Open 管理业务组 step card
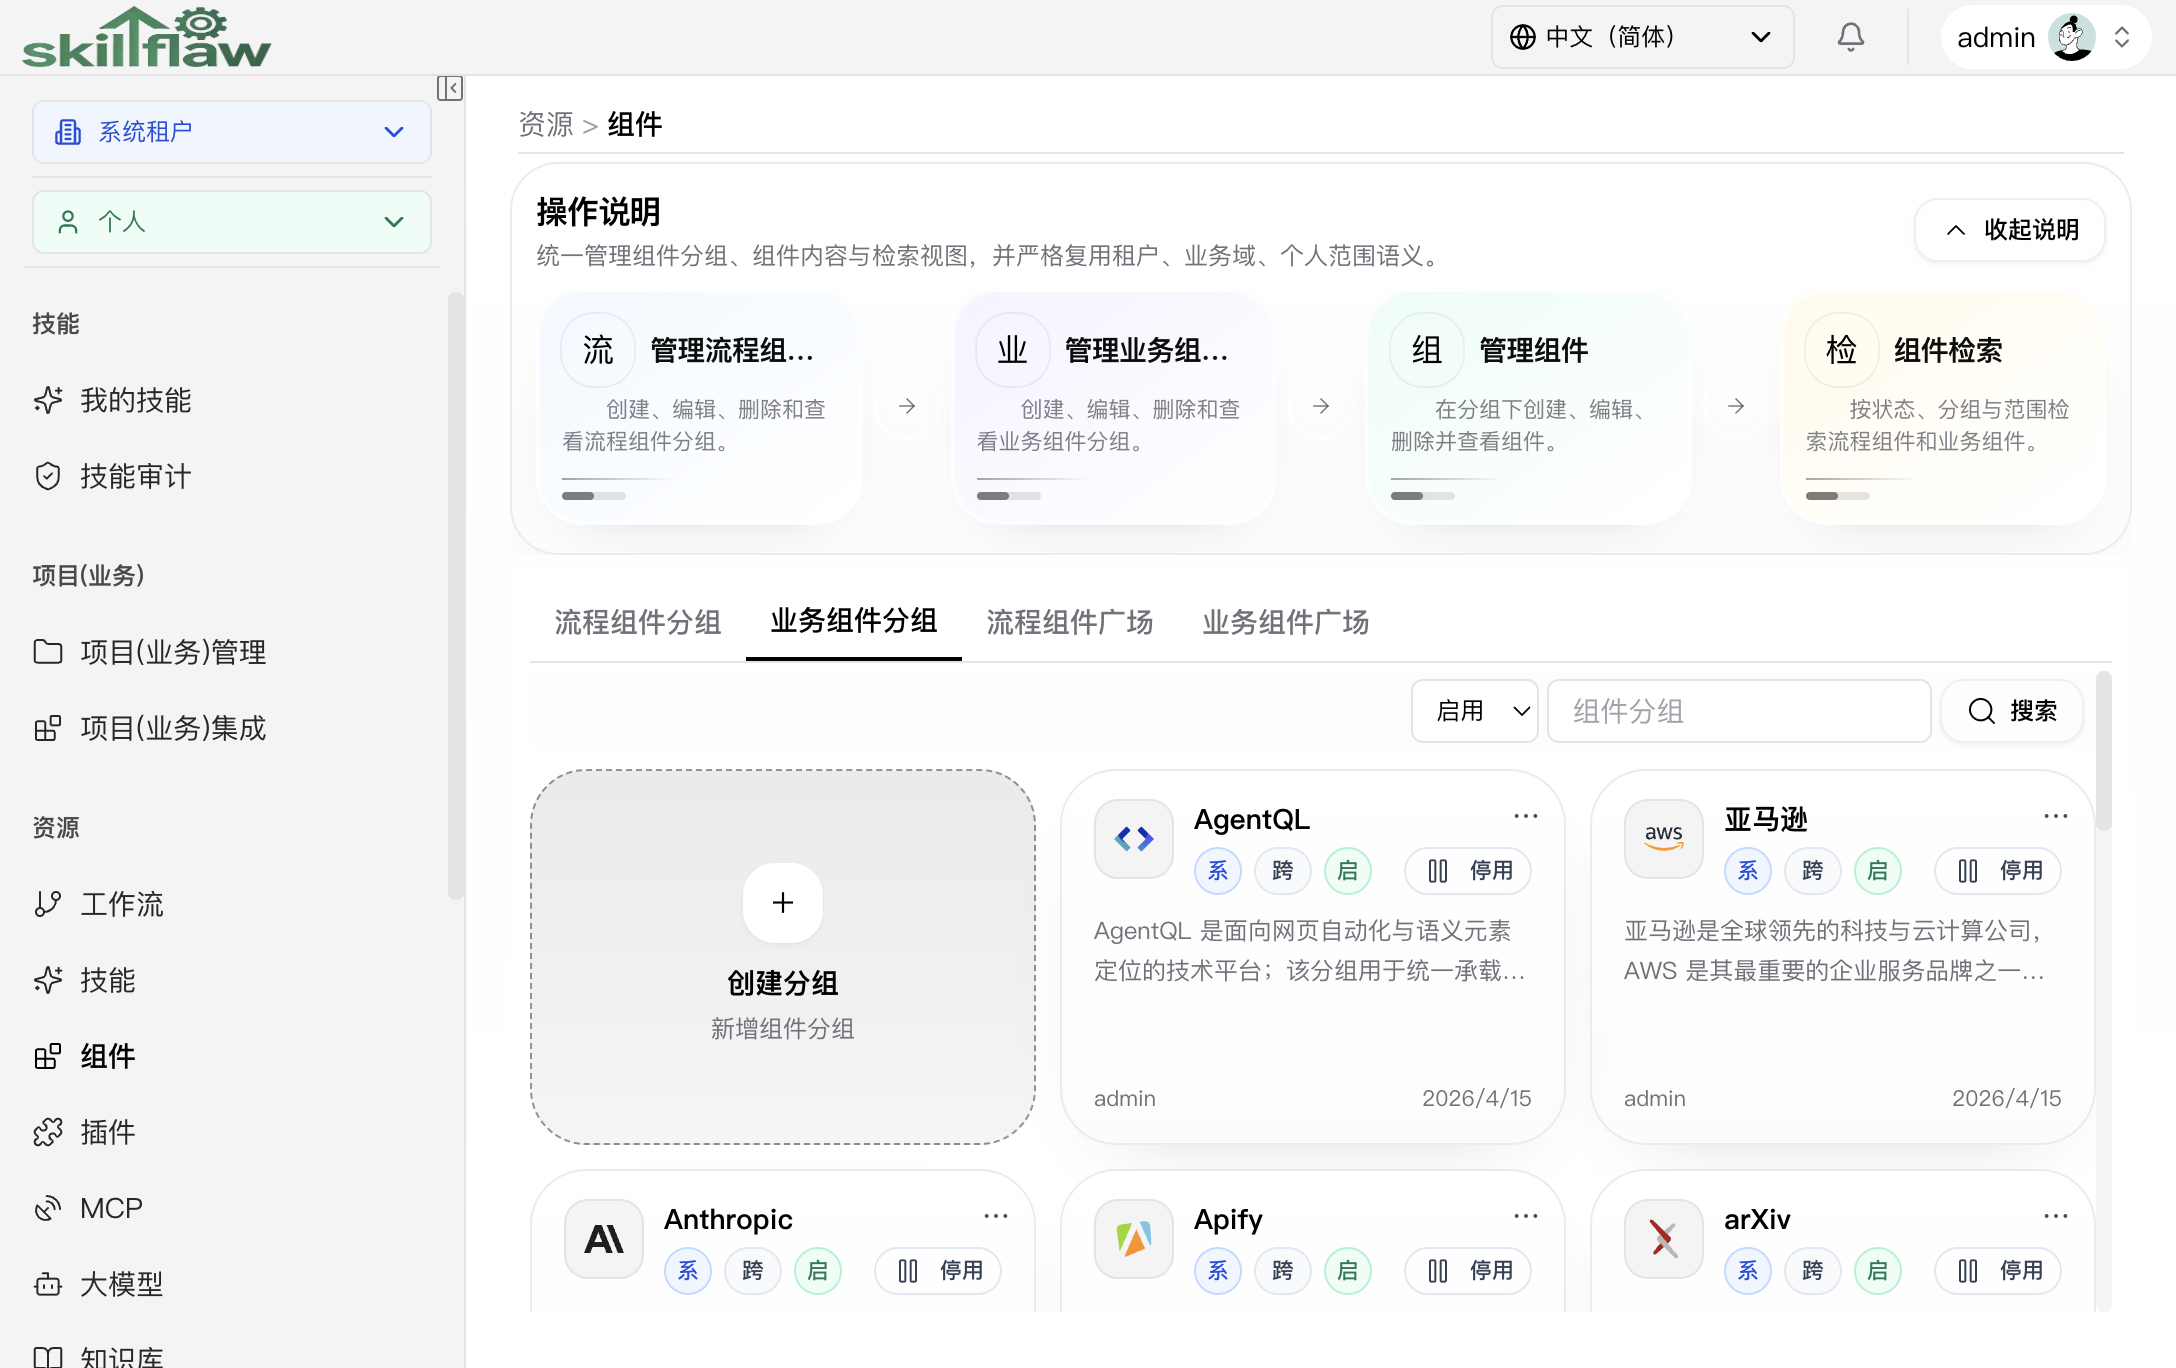Screen dimensions: 2176x1368 click(x=1114, y=408)
